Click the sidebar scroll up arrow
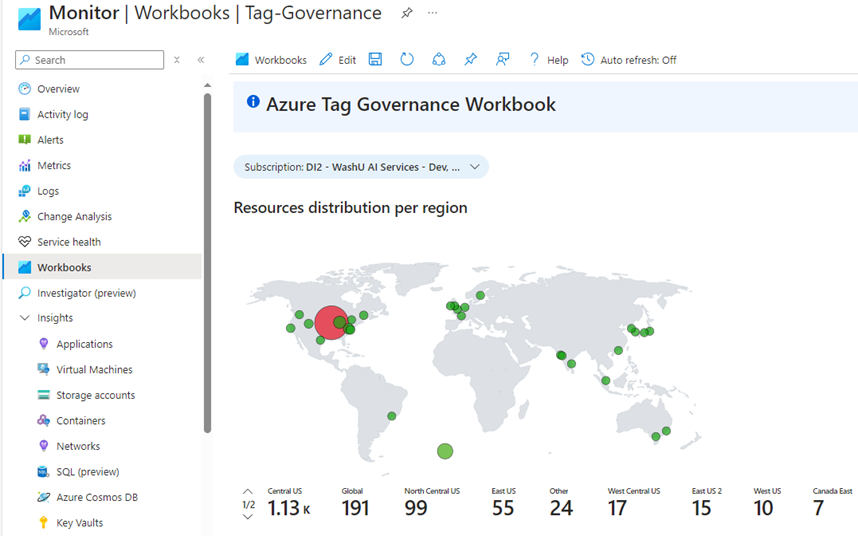The image size is (858, 536). pyautogui.click(x=207, y=85)
